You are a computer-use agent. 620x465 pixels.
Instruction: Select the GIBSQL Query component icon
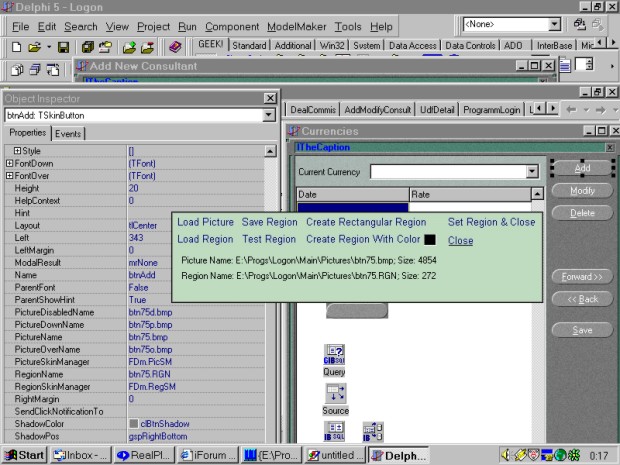point(334,355)
